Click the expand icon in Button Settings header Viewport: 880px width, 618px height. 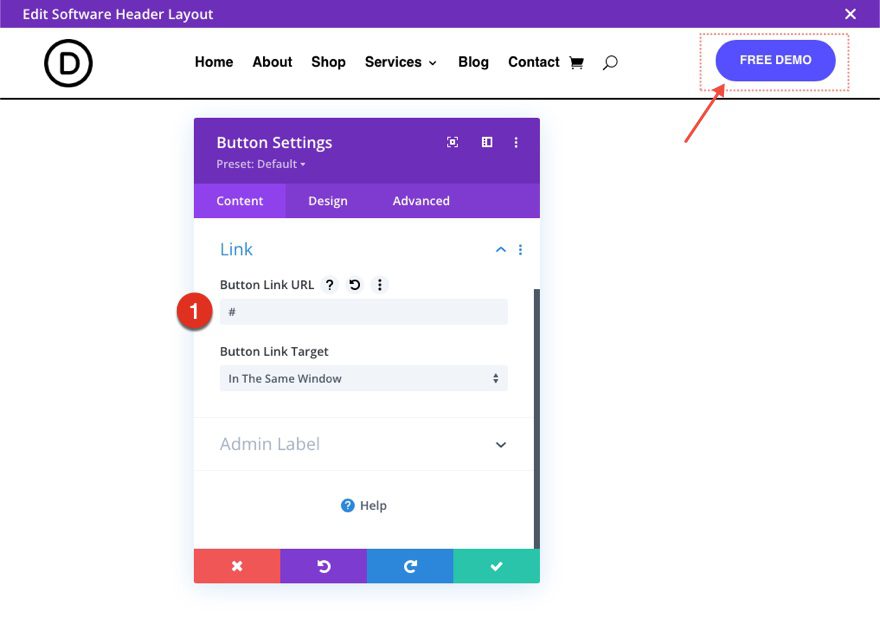click(x=452, y=142)
